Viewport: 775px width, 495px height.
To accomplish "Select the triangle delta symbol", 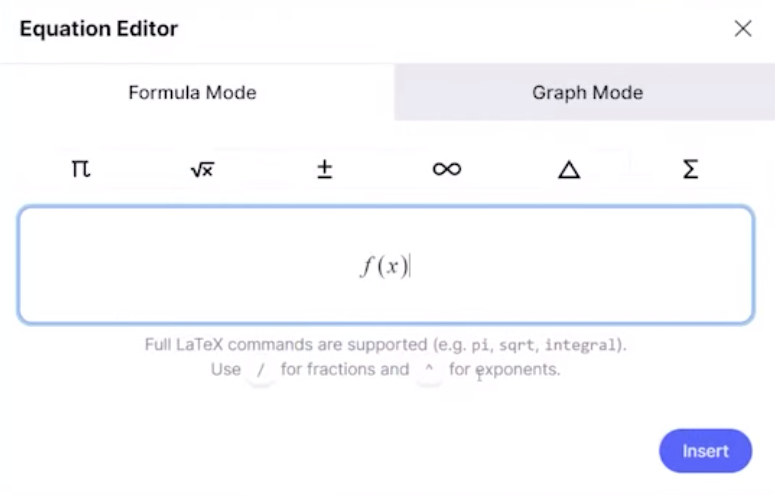I will (x=568, y=169).
